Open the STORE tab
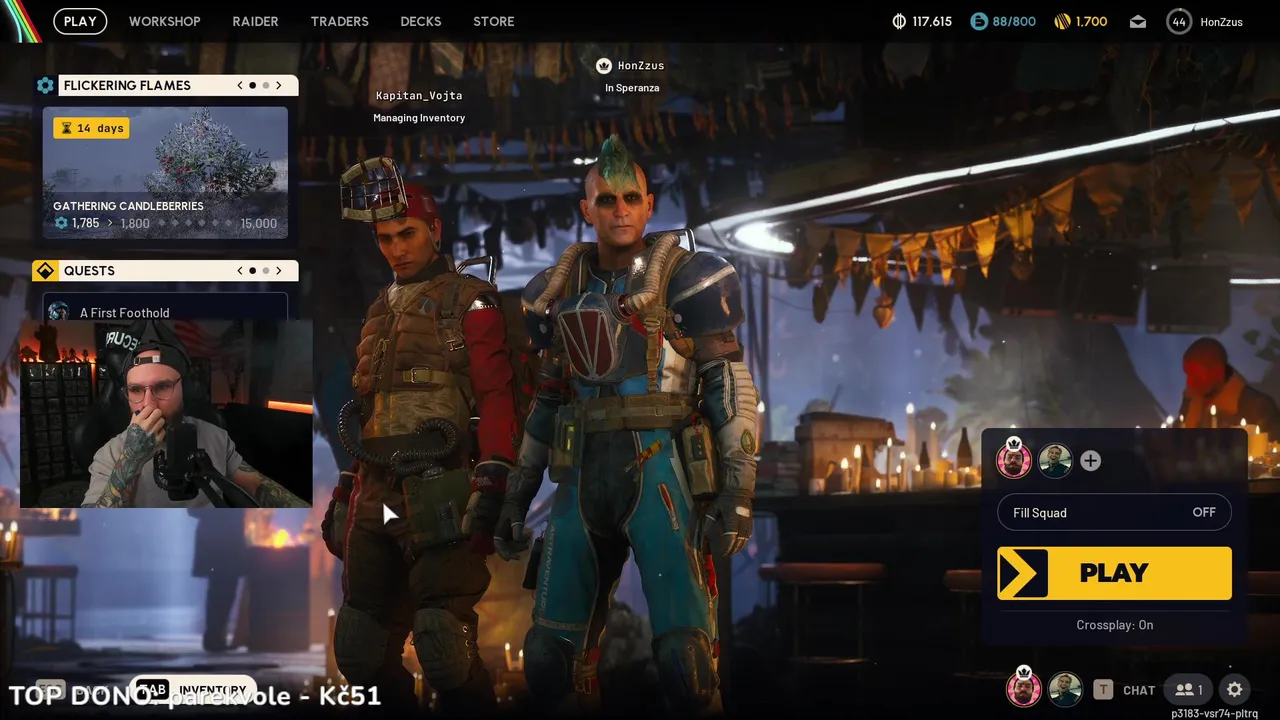Viewport: 1280px width, 720px height. (493, 21)
